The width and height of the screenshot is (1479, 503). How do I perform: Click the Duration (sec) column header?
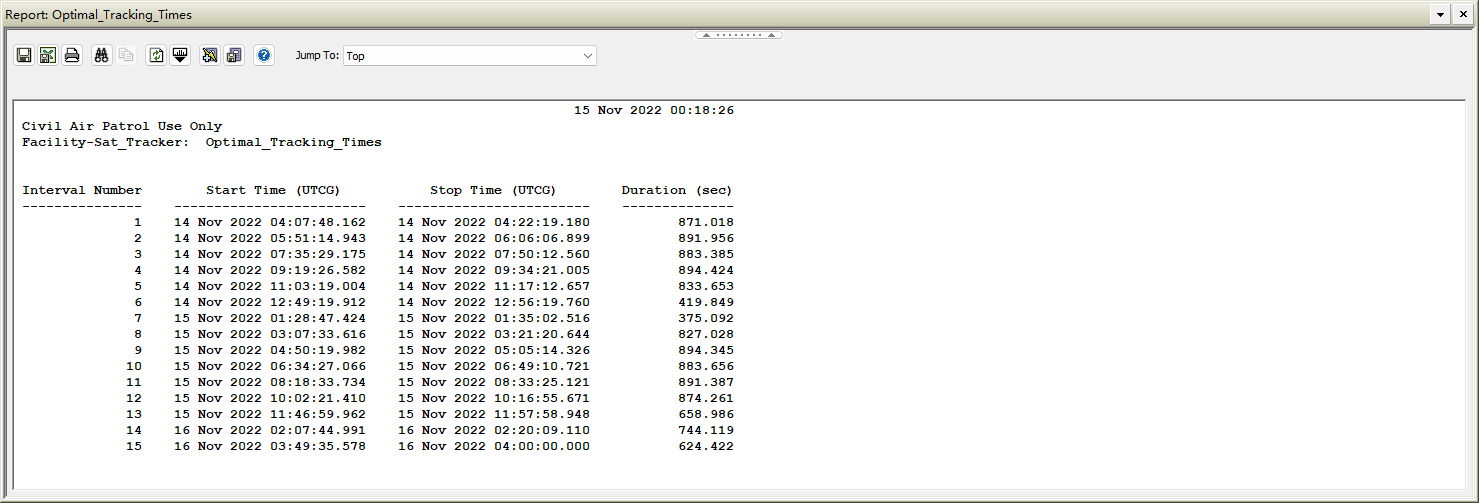(677, 190)
